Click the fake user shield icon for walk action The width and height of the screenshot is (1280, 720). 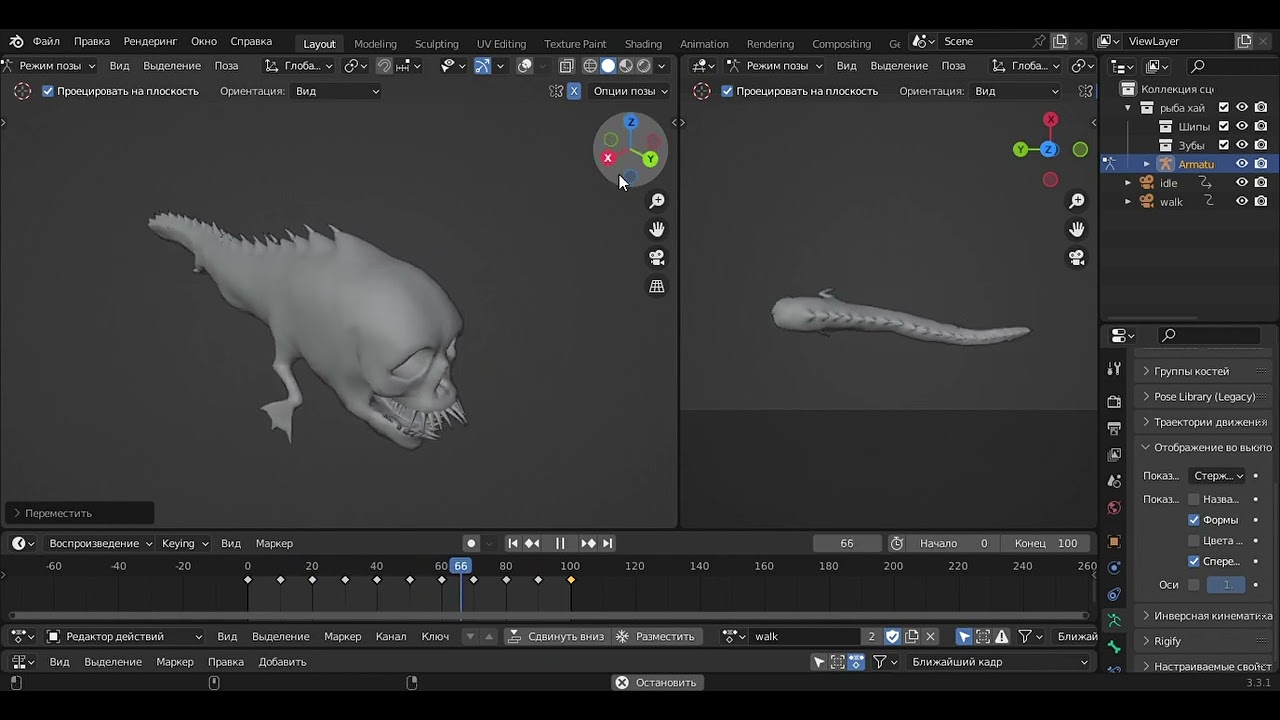(893, 636)
